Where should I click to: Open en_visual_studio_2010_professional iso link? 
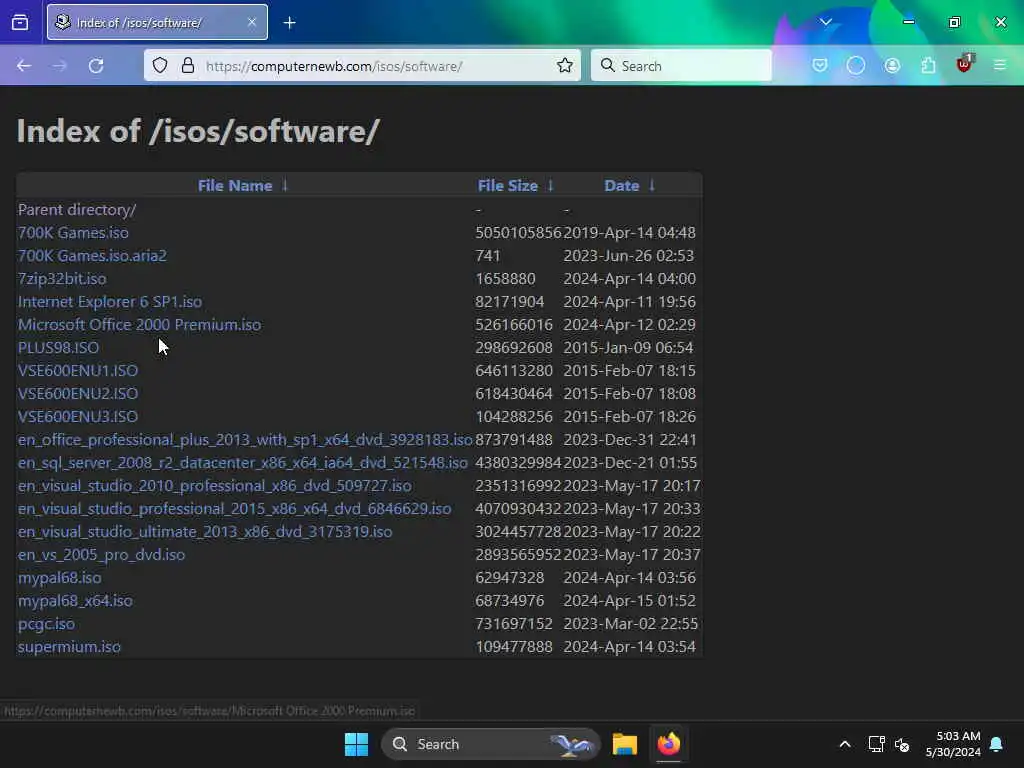click(215, 485)
